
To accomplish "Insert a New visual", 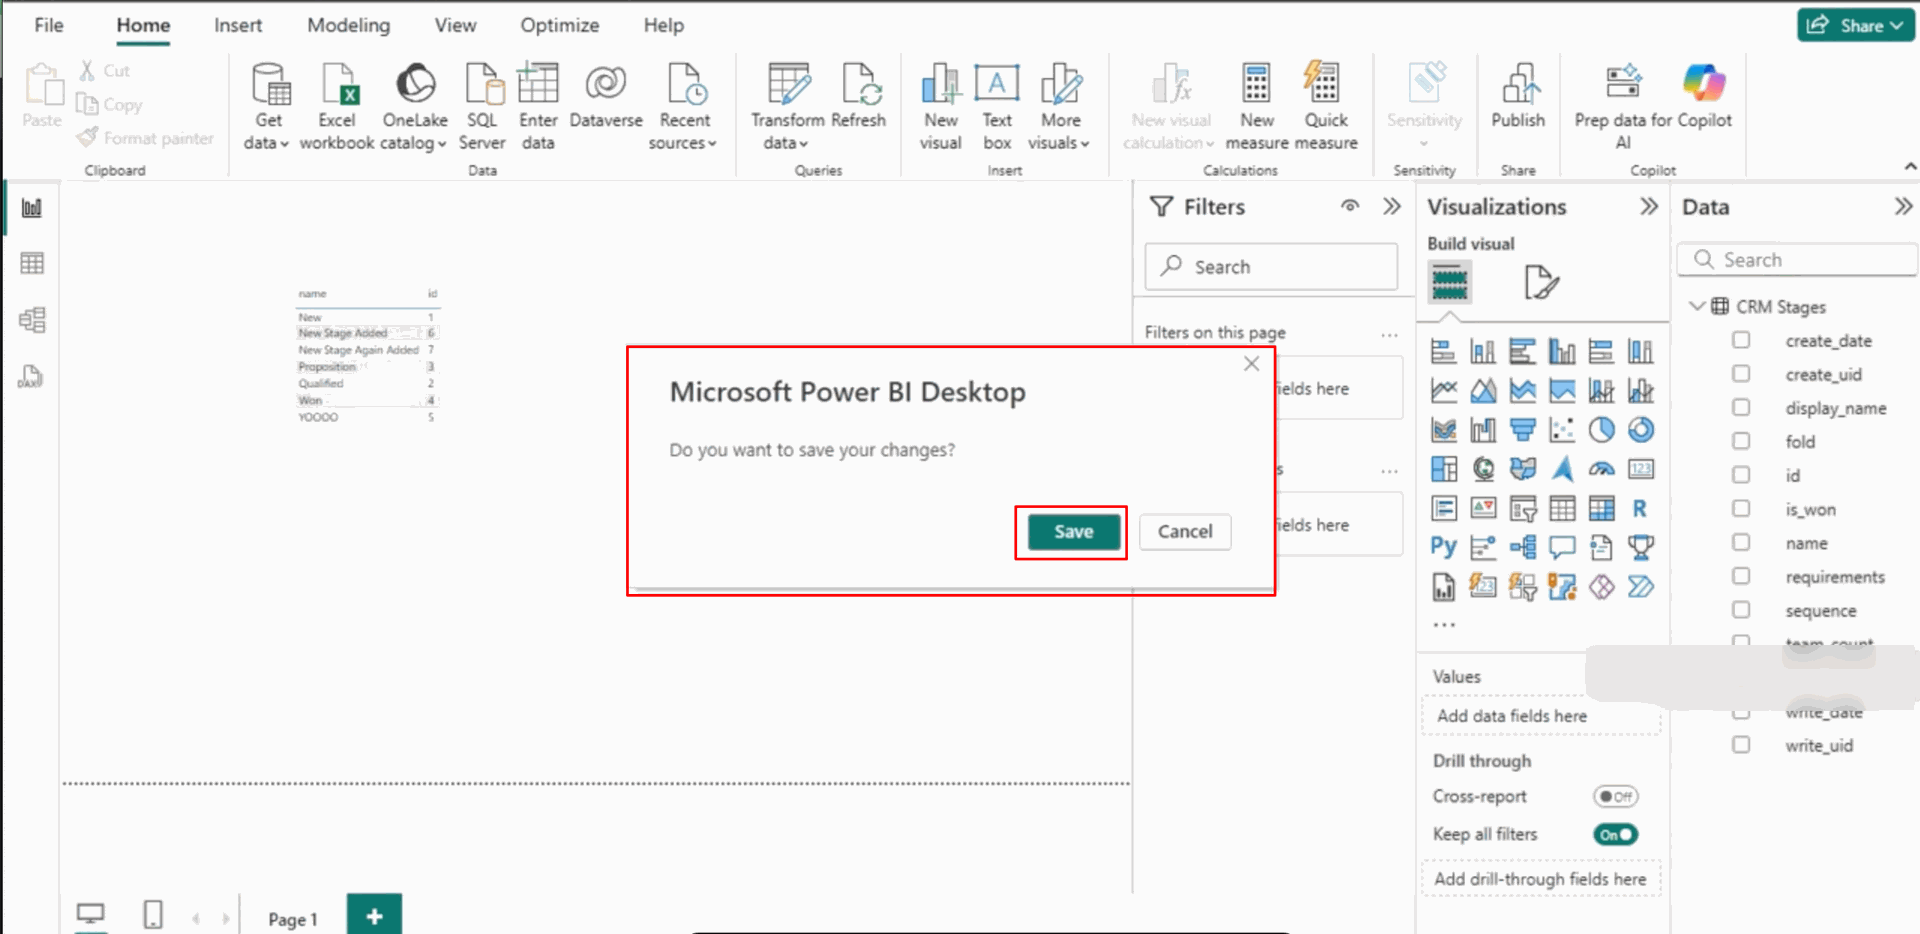I will coord(940,107).
